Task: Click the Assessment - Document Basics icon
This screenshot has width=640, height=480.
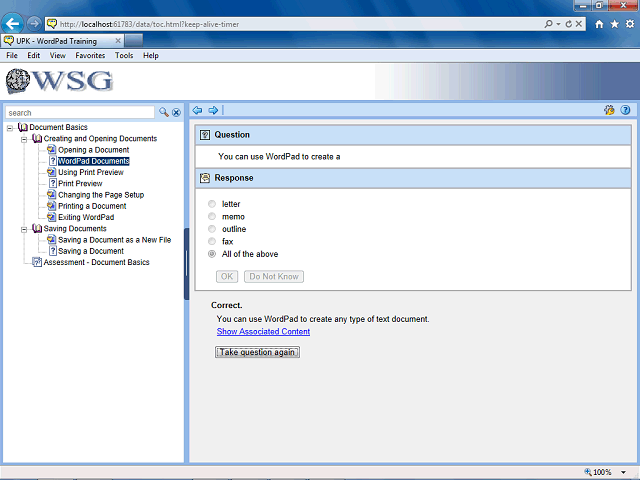Action: [x=37, y=262]
